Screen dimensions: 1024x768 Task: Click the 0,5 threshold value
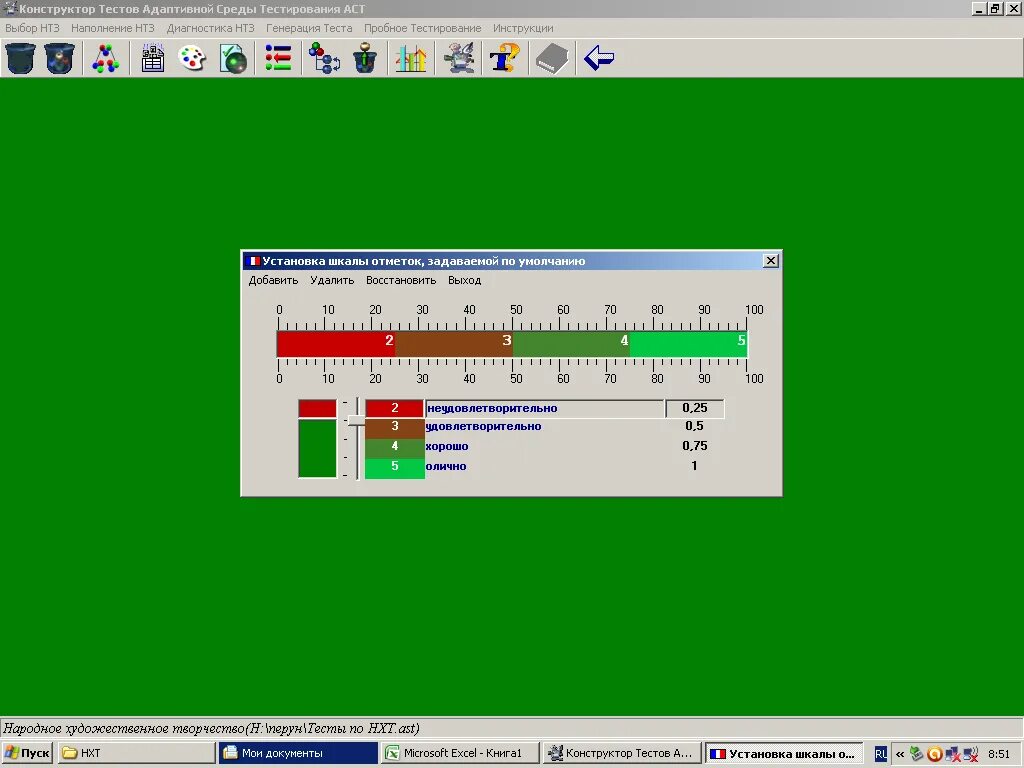694,426
